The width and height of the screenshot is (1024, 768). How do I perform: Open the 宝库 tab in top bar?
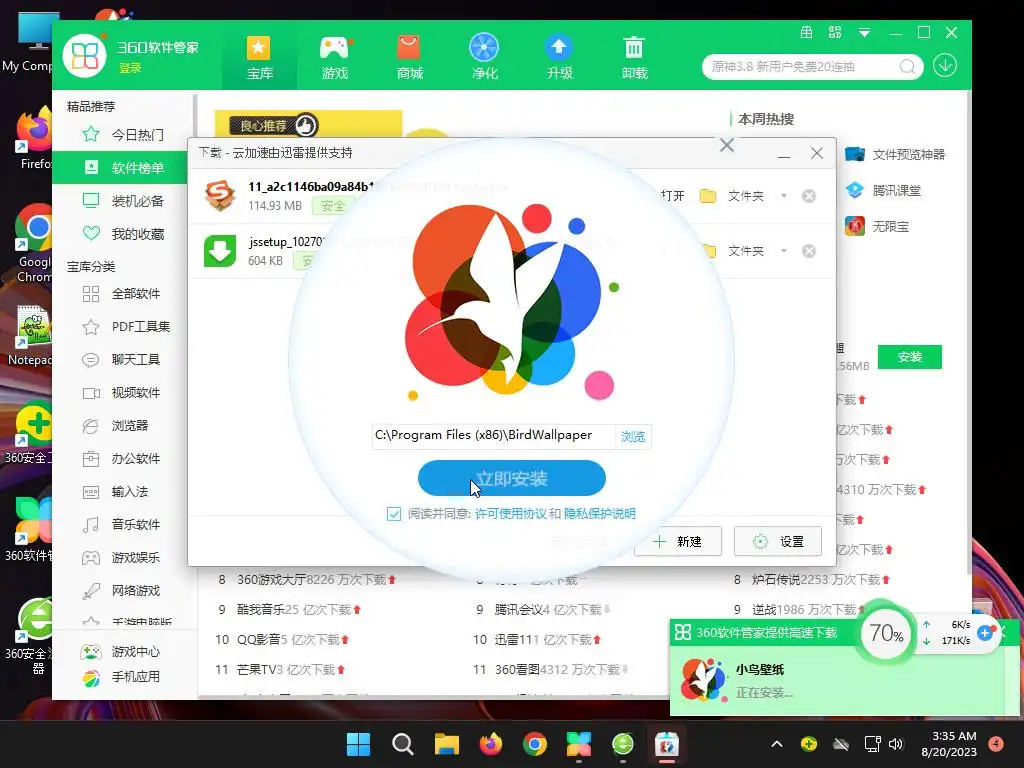(259, 57)
